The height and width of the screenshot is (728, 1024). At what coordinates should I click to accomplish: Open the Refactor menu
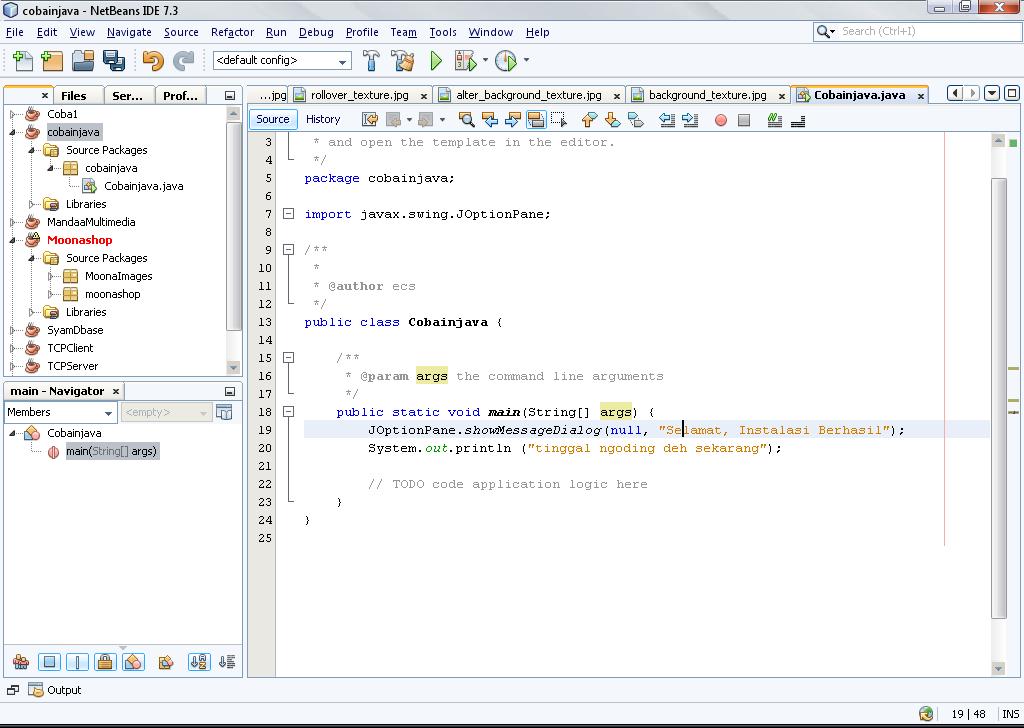coord(232,32)
